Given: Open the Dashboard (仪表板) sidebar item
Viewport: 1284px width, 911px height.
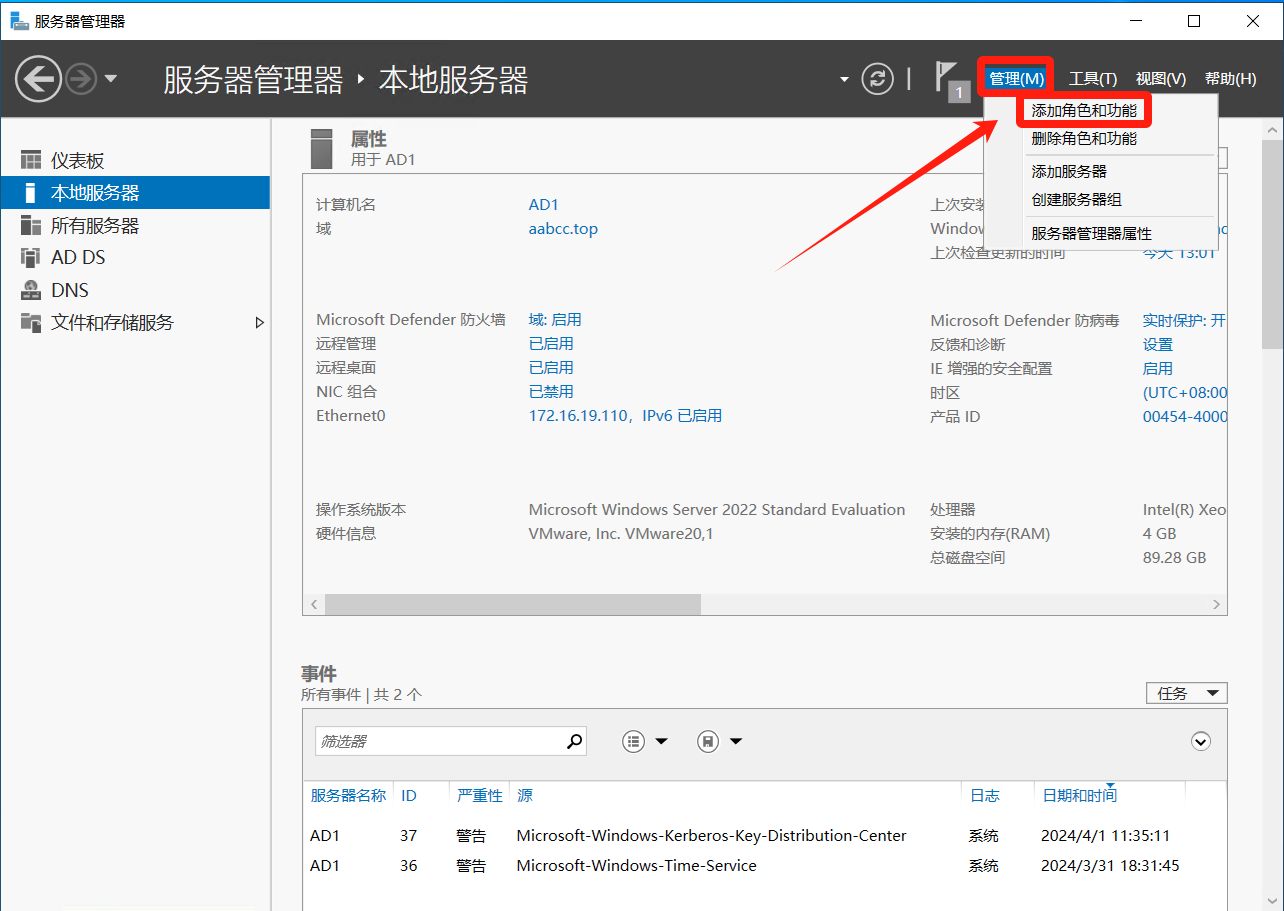Looking at the screenshot, I should pos(78,161).
